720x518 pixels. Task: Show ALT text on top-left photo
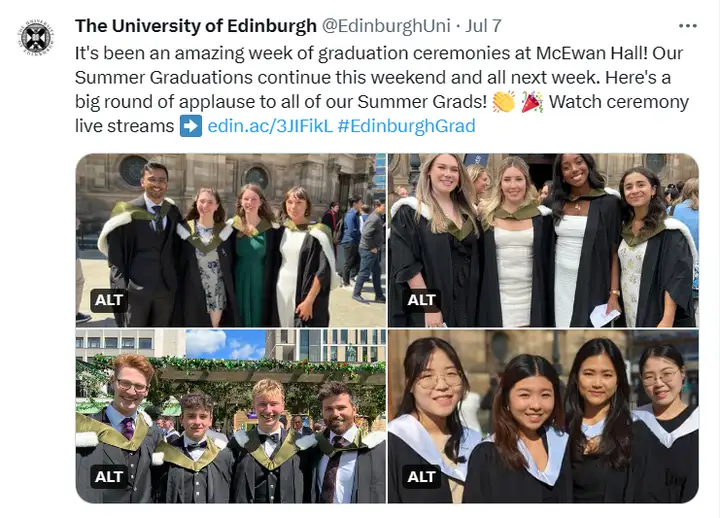coord(109,300)
